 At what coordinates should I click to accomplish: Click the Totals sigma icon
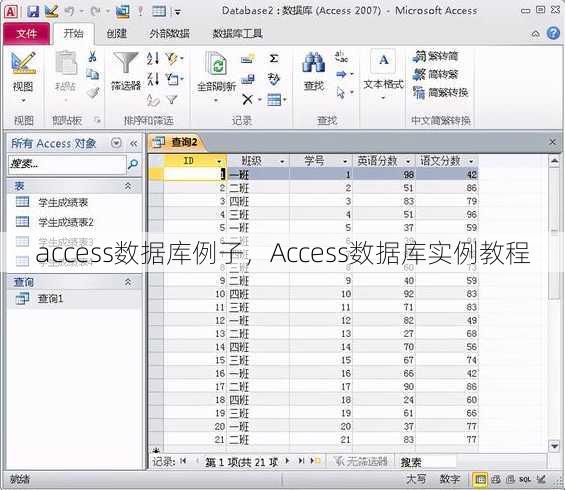(273, 58)
